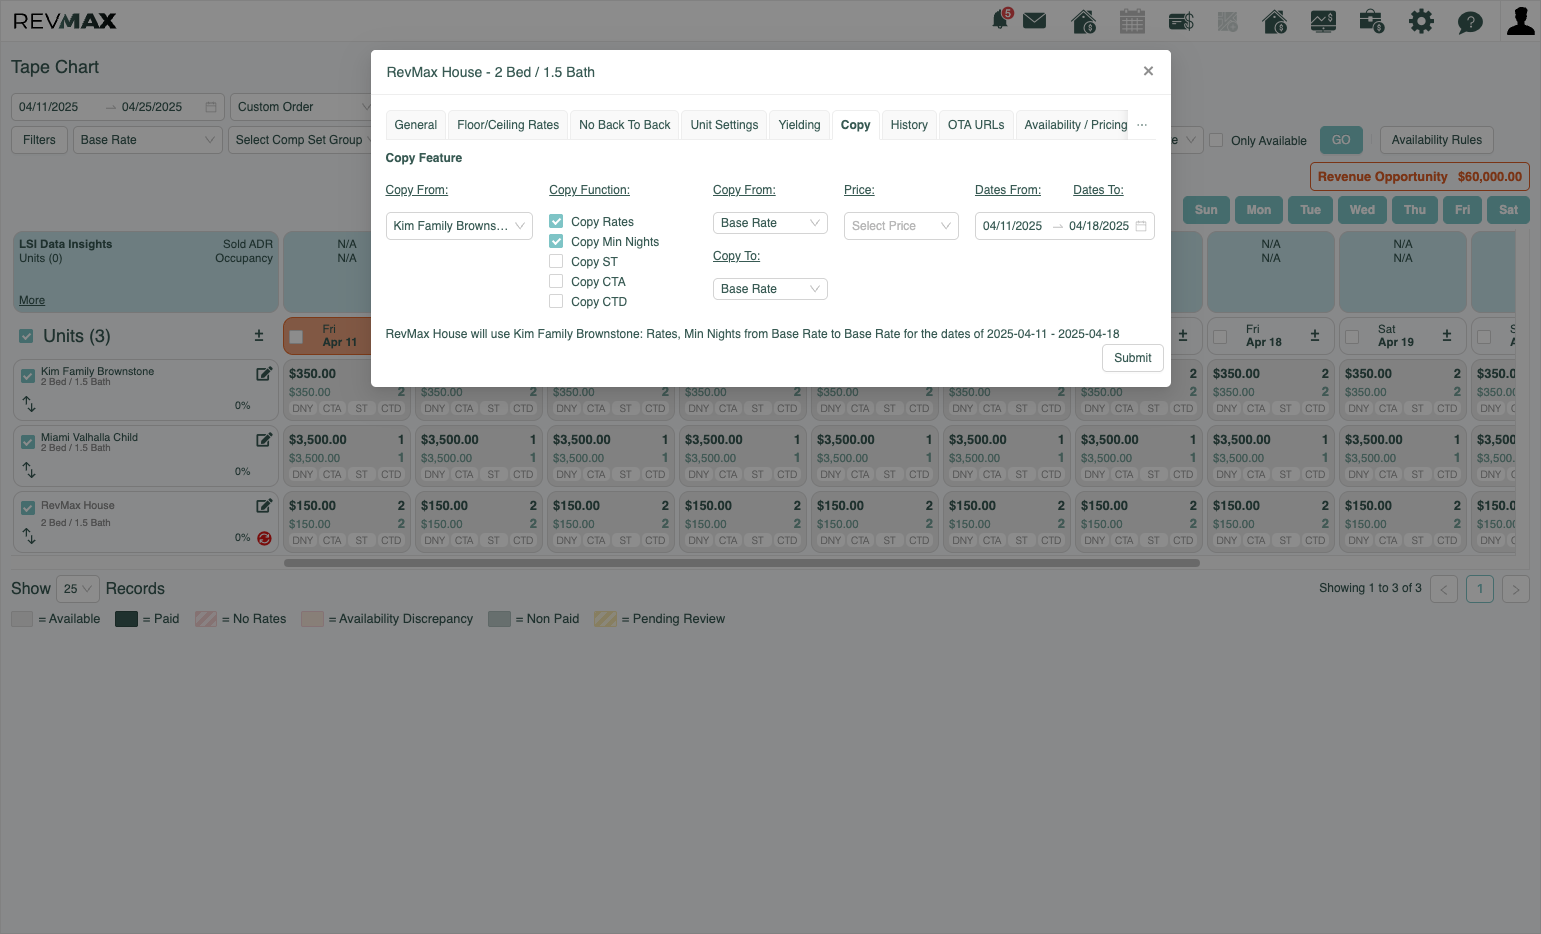Screen dimensions: 1541x934
Task: Change the Show 25 records dropdown
Action: click(77, 589)
